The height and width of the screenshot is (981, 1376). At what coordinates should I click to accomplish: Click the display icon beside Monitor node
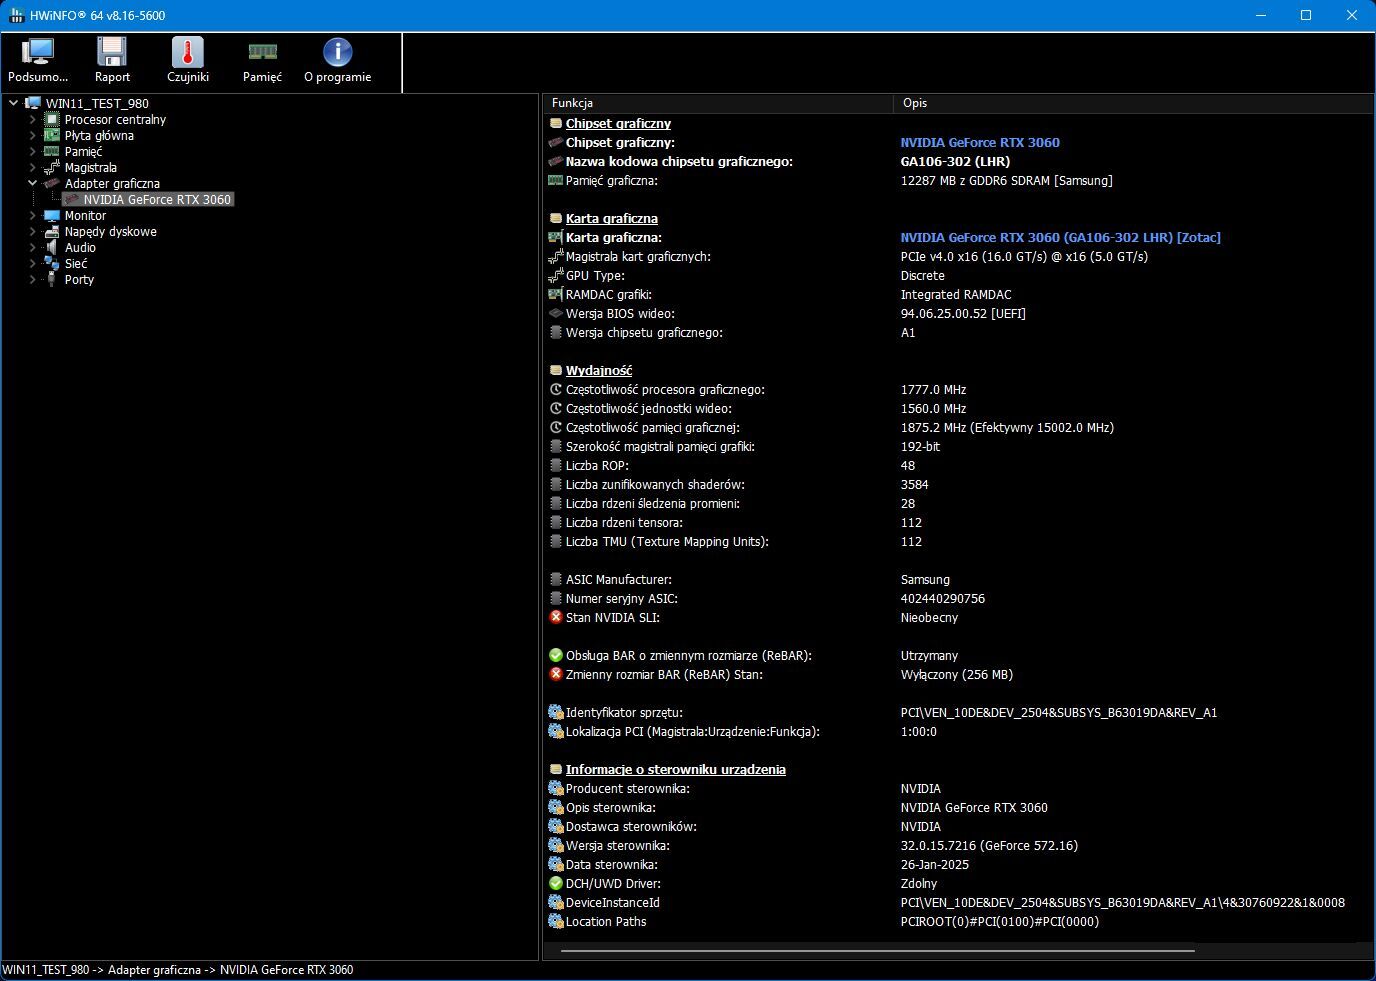pos(52,215)
